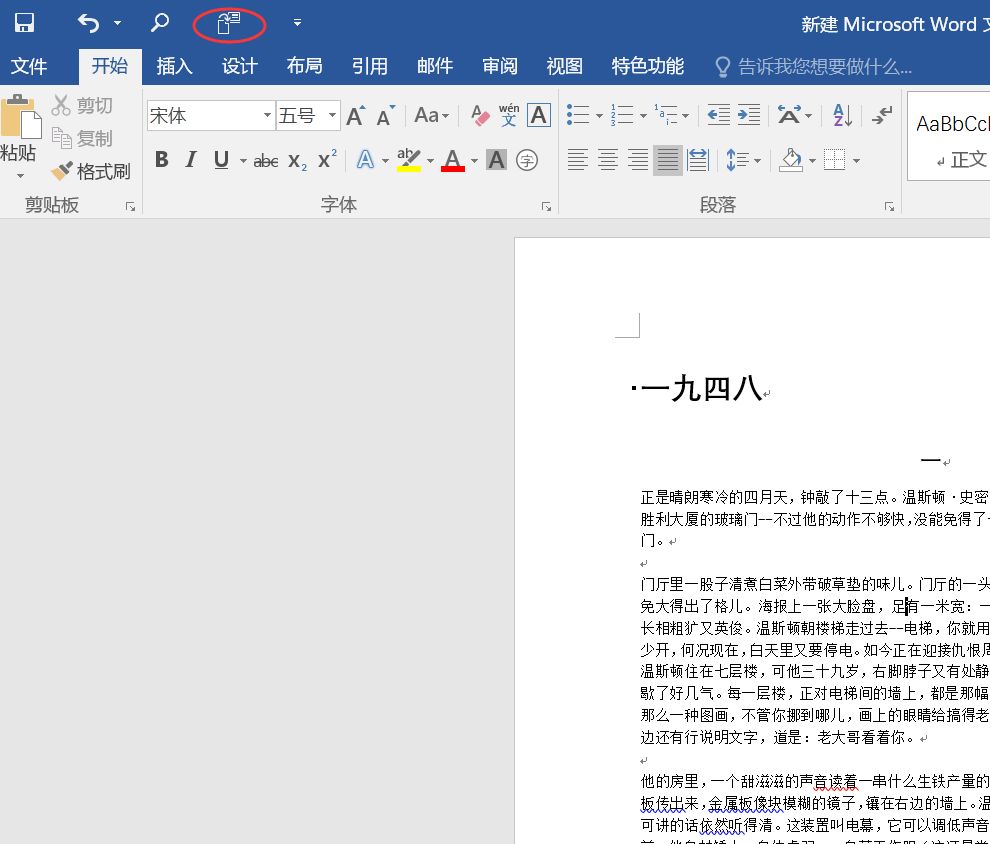Toggle character shading gray A

496,160
